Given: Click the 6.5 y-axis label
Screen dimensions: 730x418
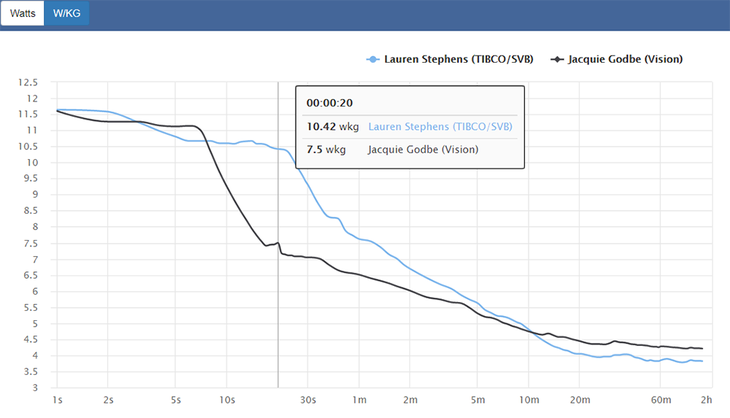Looking at the screenshot, I should [x=31, y=275].
